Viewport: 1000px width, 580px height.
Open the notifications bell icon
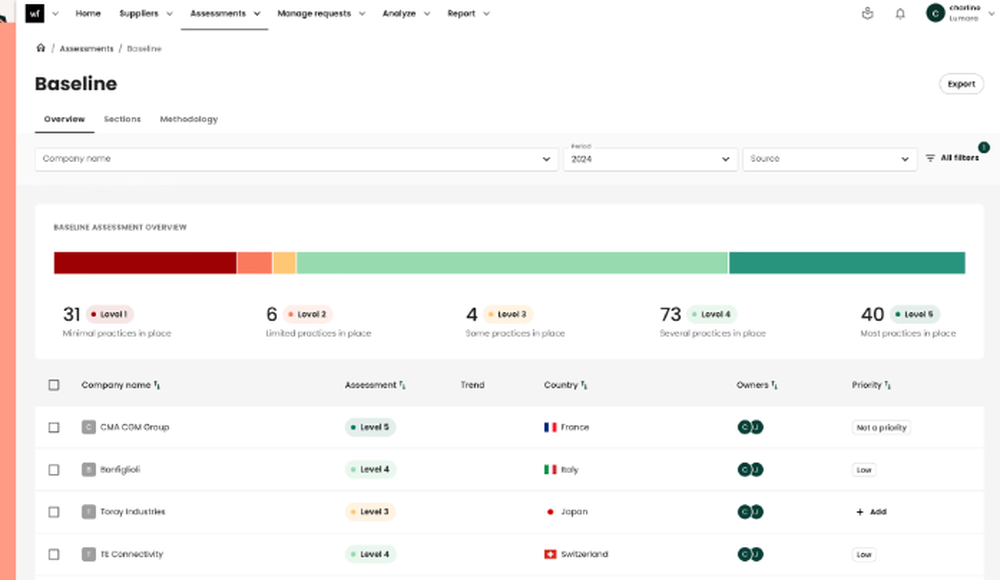[899, 13]
